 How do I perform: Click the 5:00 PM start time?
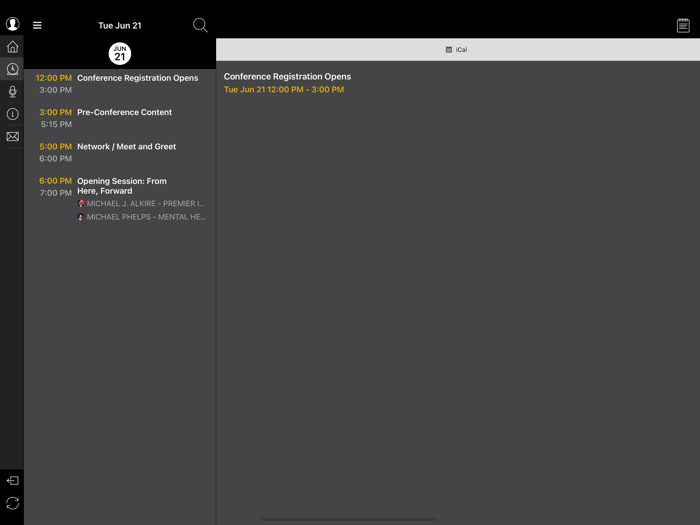point(55,146)
